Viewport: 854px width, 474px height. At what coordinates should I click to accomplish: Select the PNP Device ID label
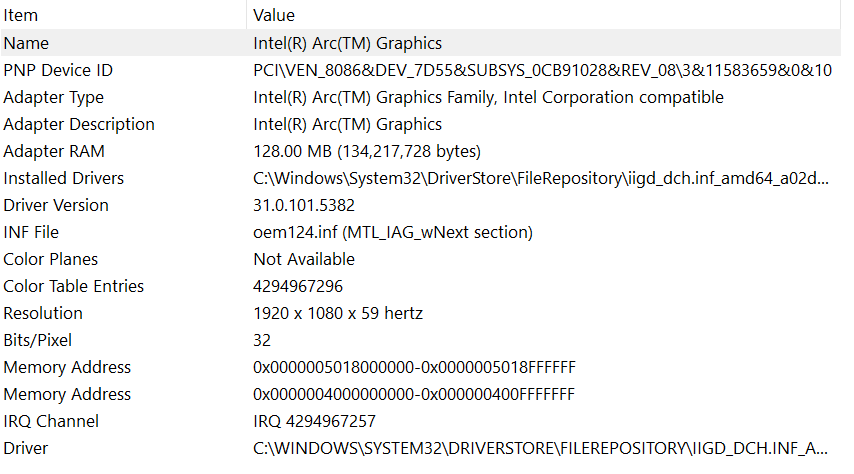click(58, 70)
